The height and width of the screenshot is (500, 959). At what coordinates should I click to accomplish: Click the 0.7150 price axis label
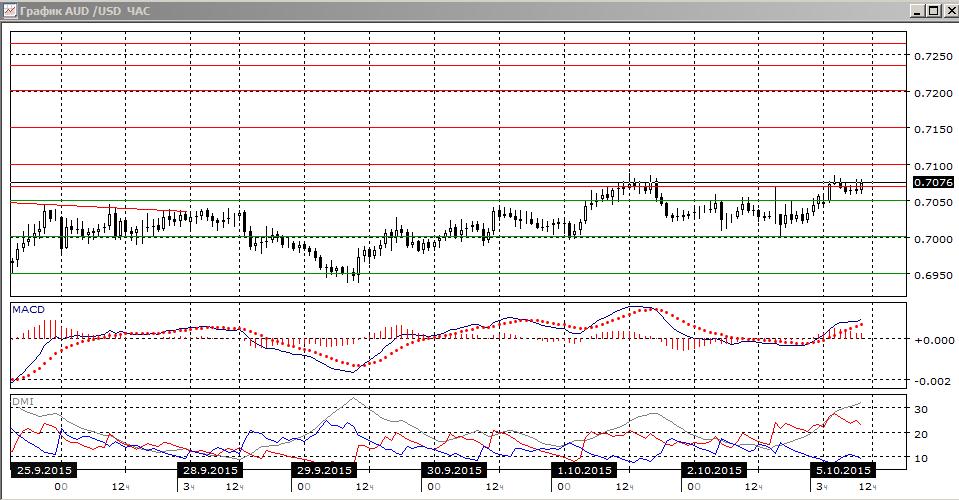coord(933,130)
